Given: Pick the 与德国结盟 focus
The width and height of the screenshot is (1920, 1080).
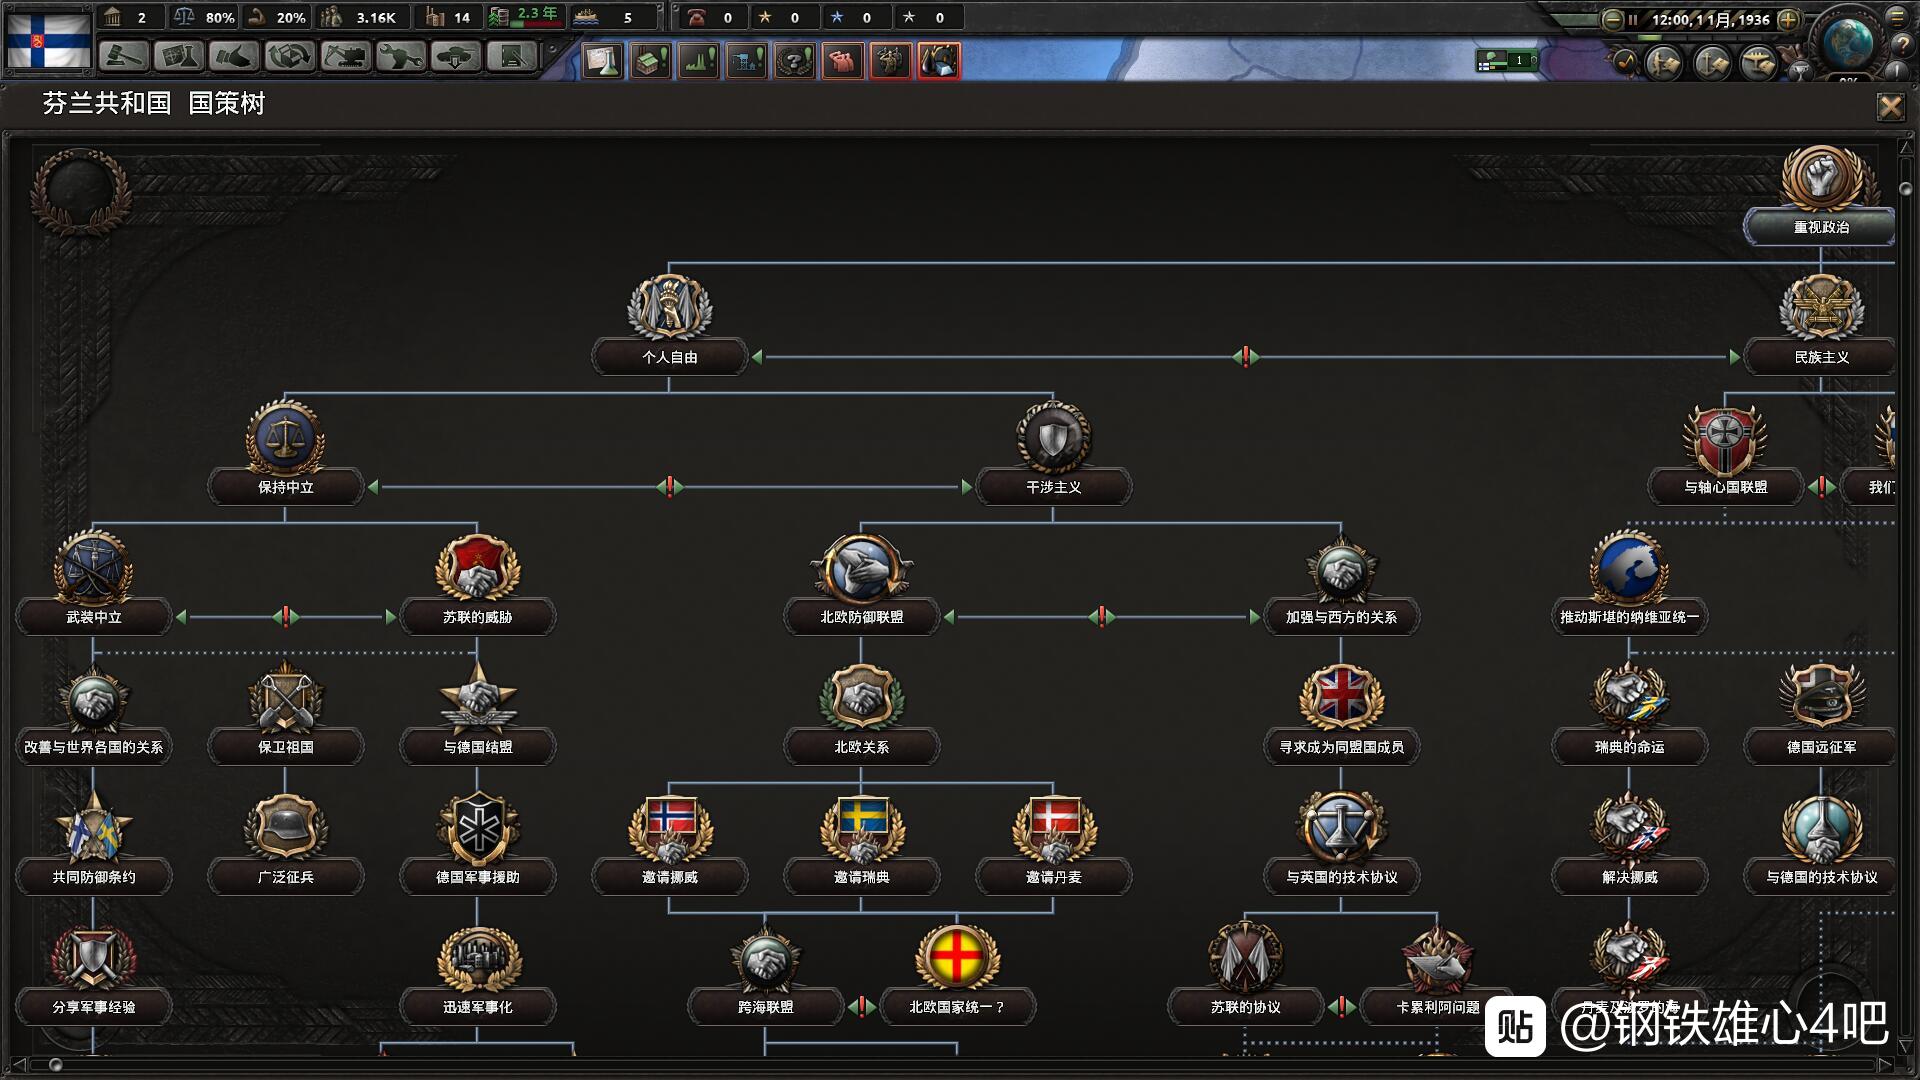Looking at the screenshot, I should 477,747.
